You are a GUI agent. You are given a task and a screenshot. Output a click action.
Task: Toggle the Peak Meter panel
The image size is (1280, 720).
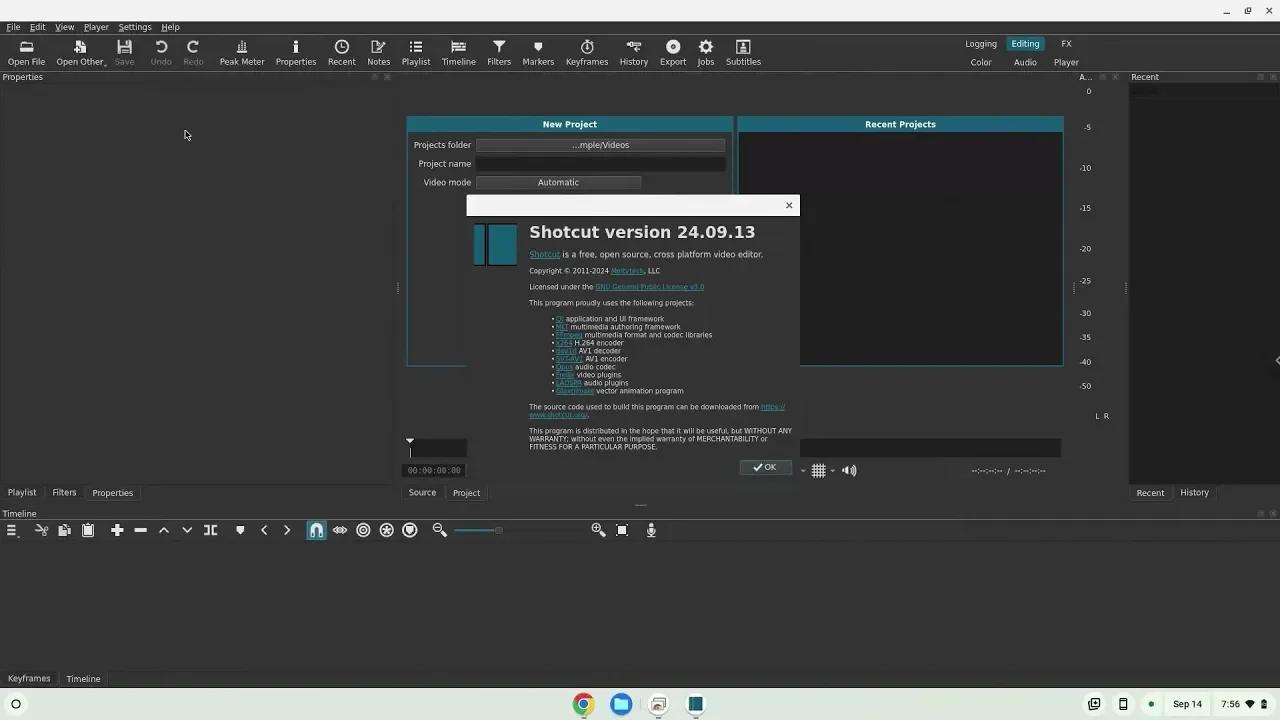click(241, 52)
